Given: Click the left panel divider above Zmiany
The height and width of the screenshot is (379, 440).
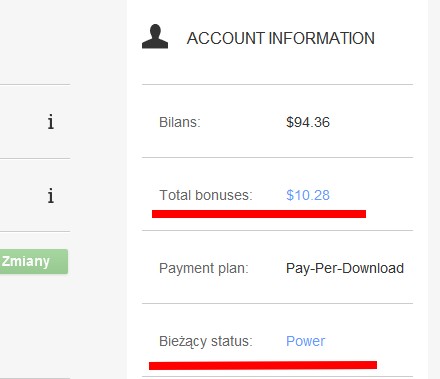Looking at the screenshot, I should (35, 231).
